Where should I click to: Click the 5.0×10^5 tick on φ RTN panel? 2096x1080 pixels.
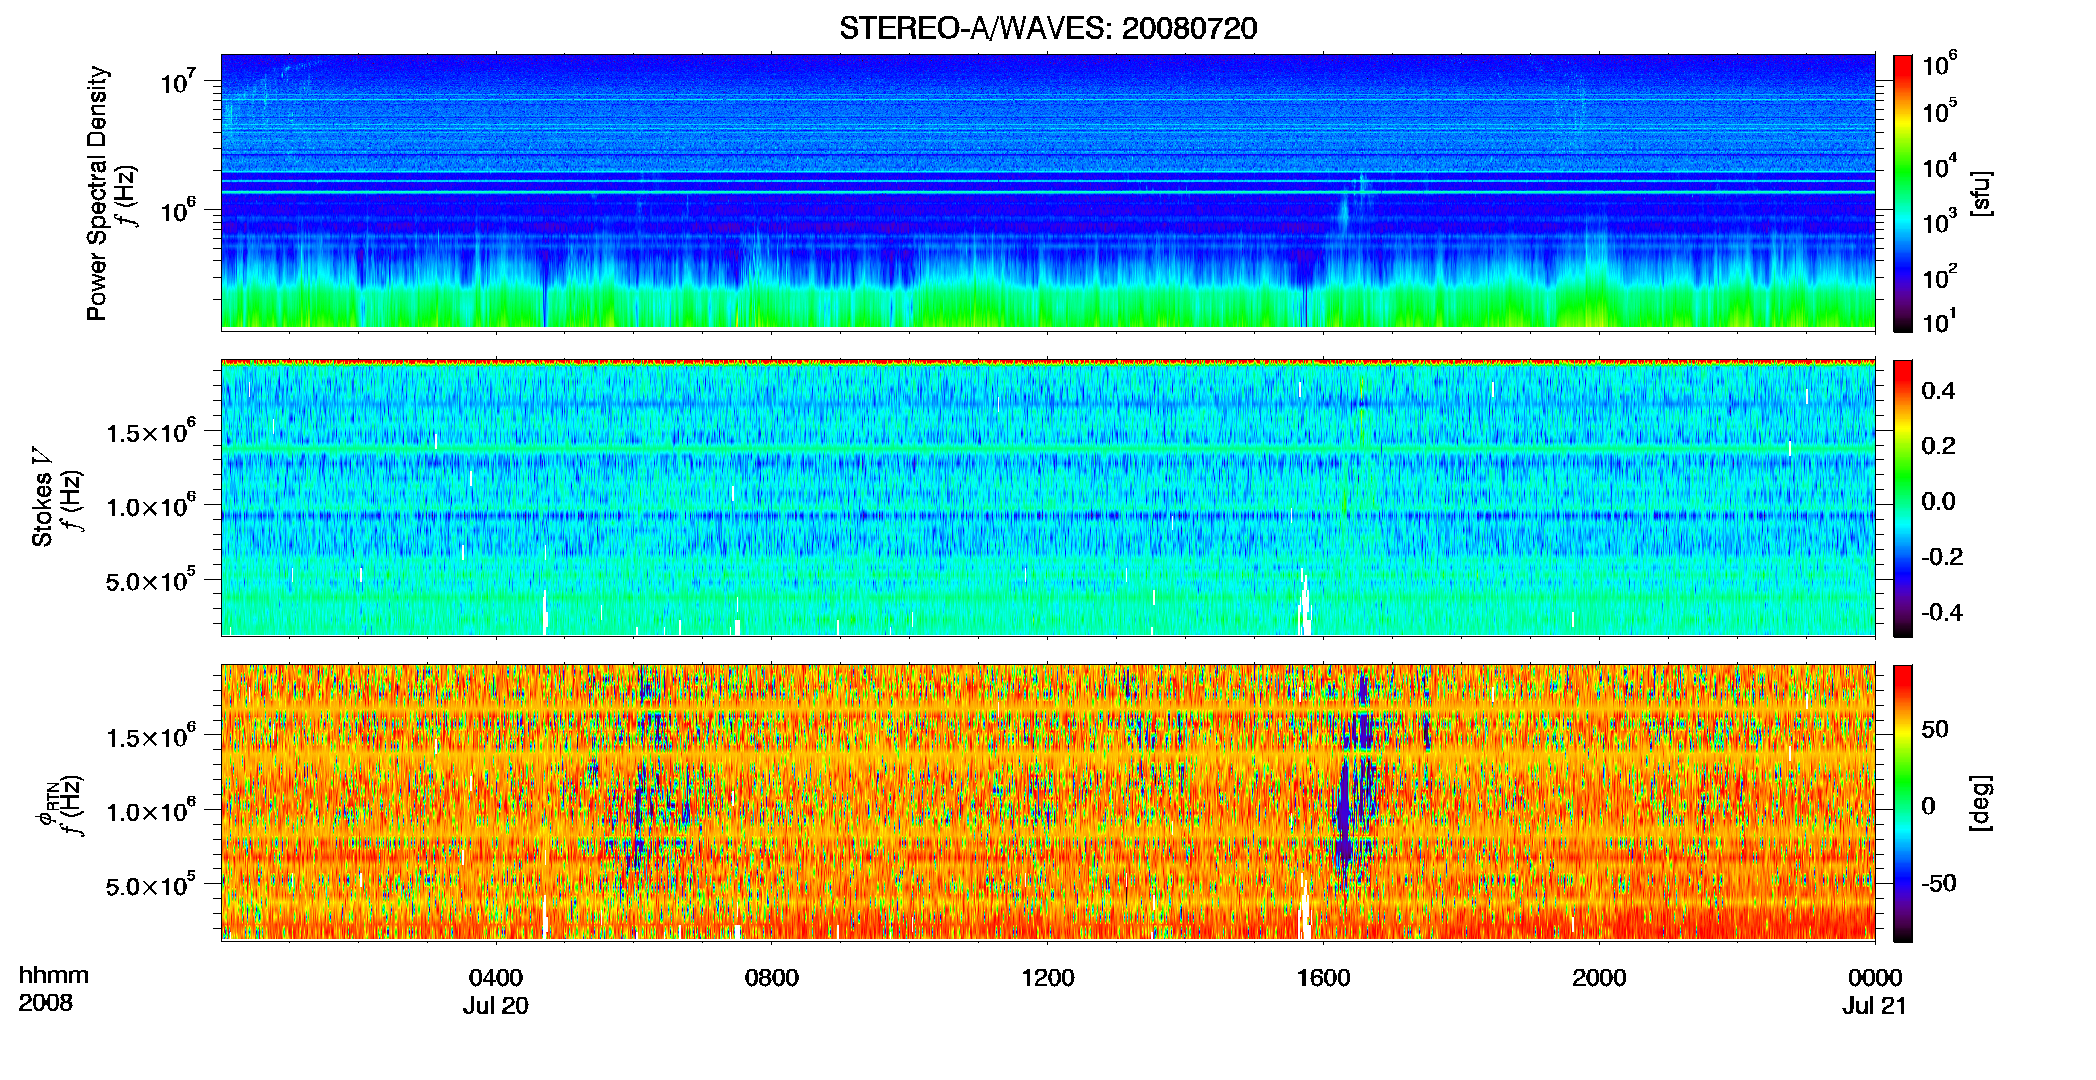coord(151,885)
